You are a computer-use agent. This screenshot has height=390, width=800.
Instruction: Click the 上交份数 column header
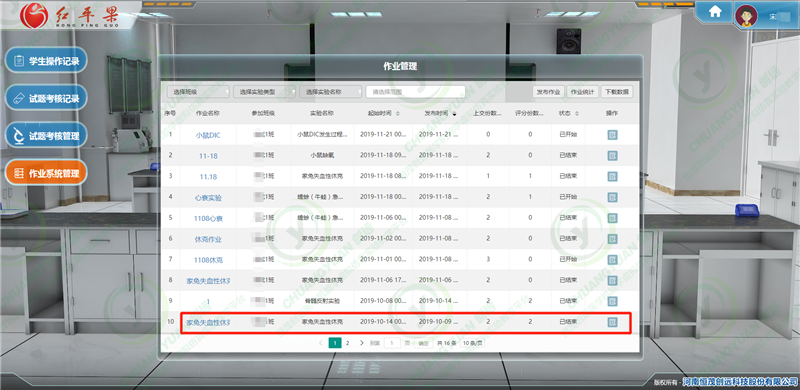(x=488, y=113)
